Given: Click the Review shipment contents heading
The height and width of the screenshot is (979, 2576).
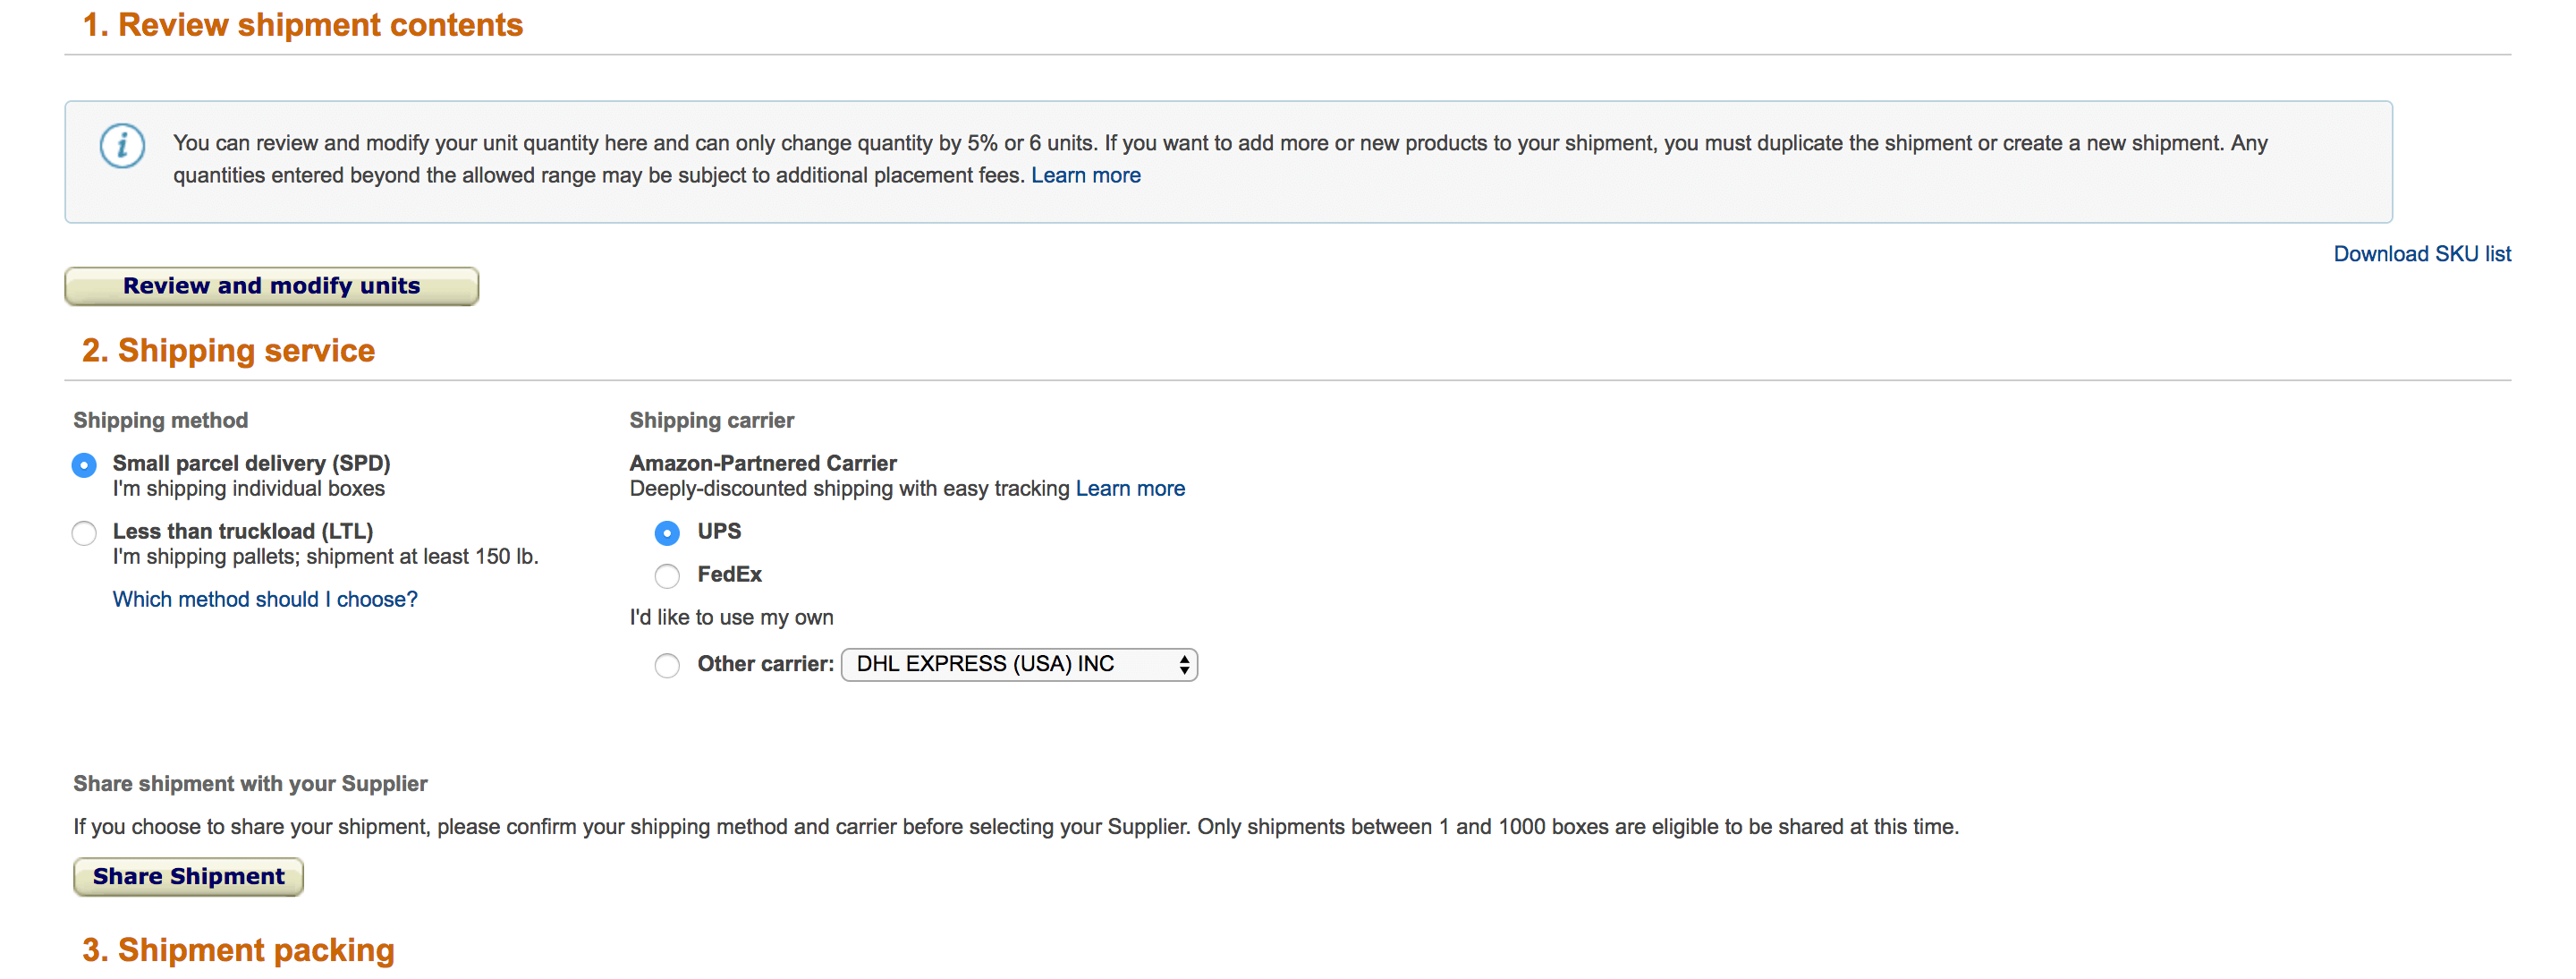Looking at the screenshot, I should tap(302, 25).
